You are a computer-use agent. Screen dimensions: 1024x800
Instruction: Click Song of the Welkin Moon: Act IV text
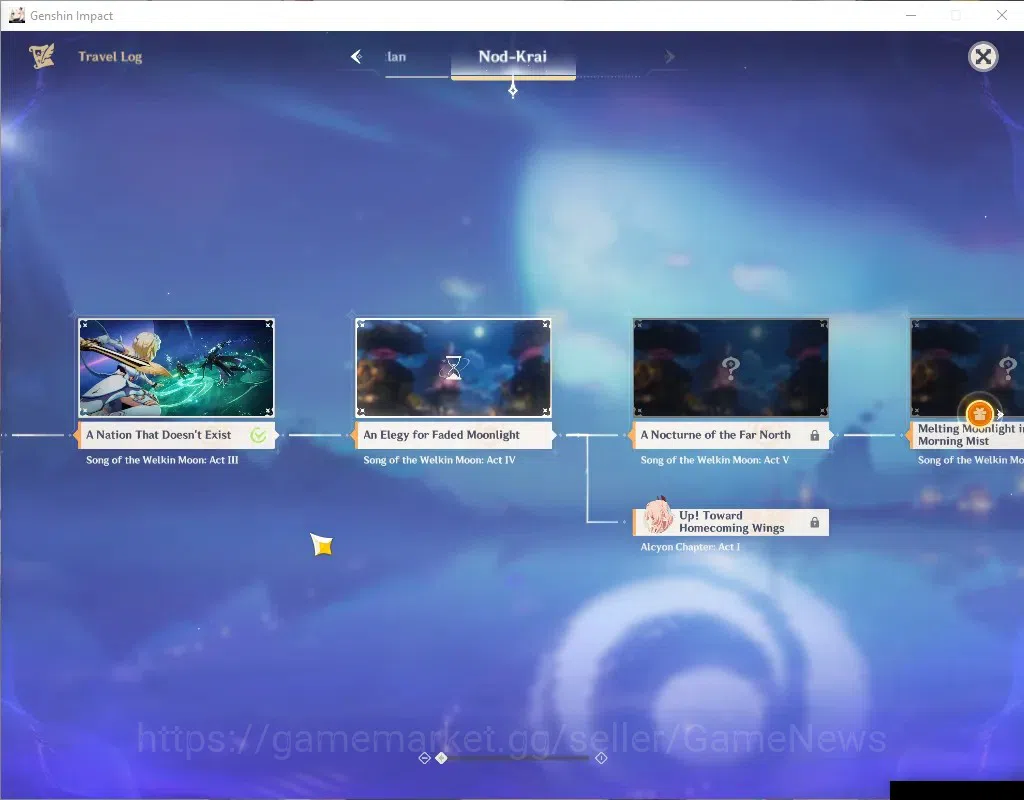click(x=439, y=460)
